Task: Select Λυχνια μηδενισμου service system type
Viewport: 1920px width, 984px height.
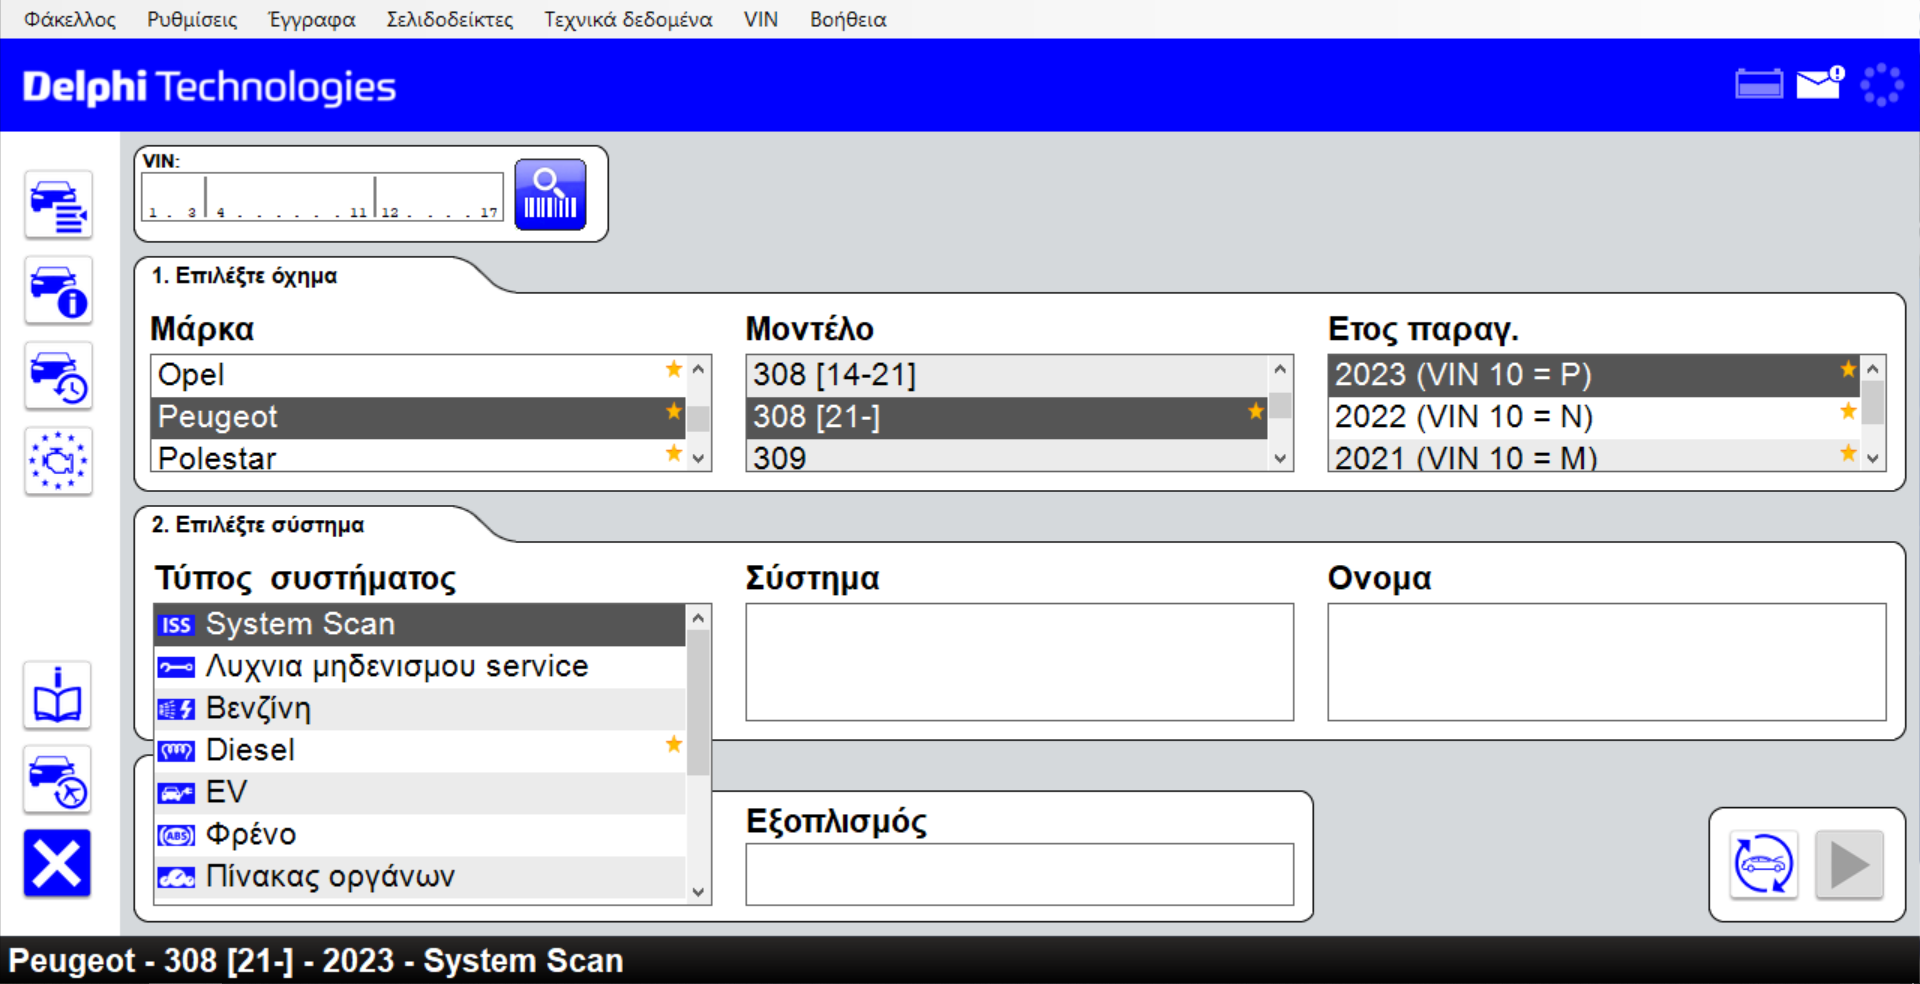Action: click(x=420, y=666)
